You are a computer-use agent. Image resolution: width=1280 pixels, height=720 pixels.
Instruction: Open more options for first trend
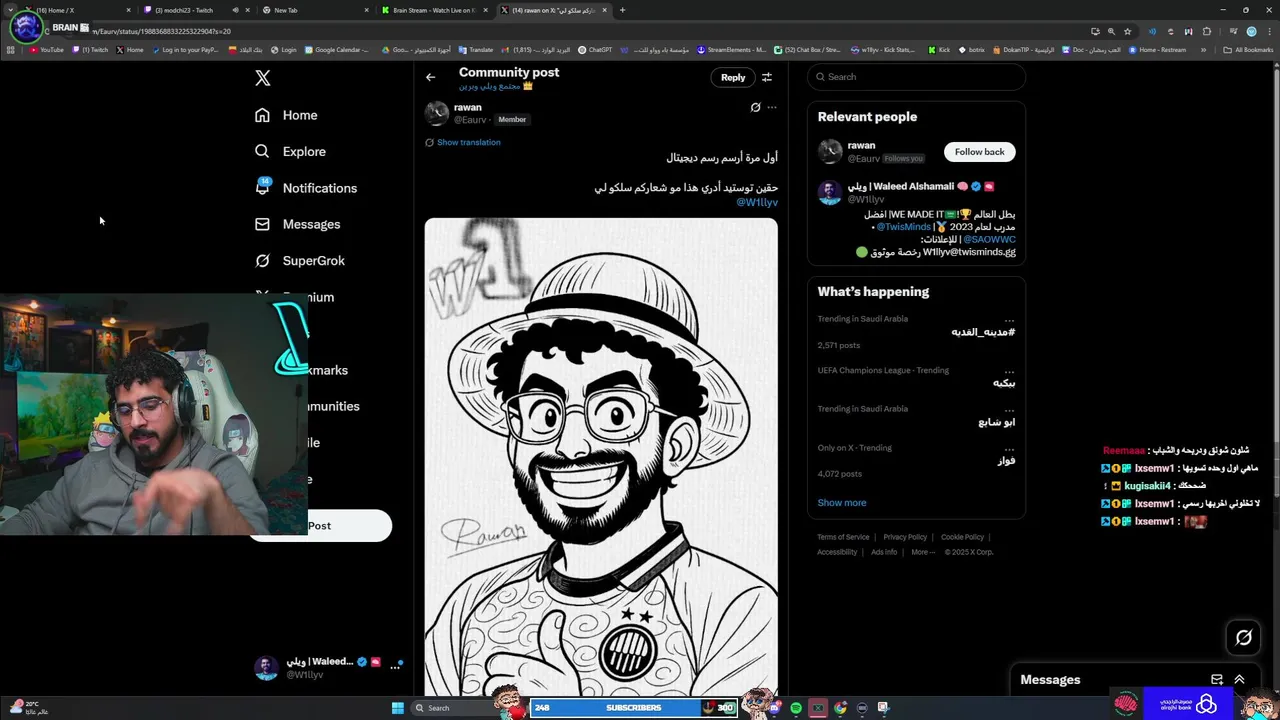pyautogui.click(x=1009, y=320)
